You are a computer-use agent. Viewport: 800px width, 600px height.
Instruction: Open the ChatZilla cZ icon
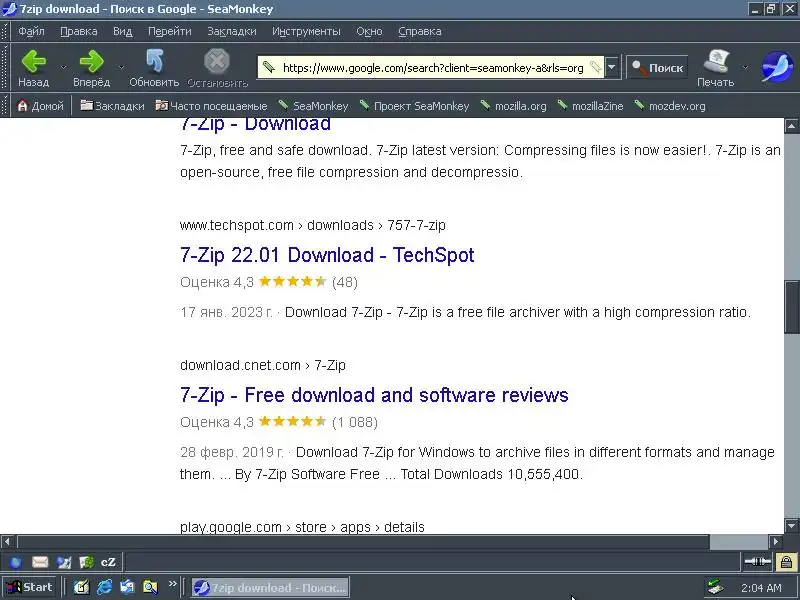pyautogui.click(x=108, y=562)
